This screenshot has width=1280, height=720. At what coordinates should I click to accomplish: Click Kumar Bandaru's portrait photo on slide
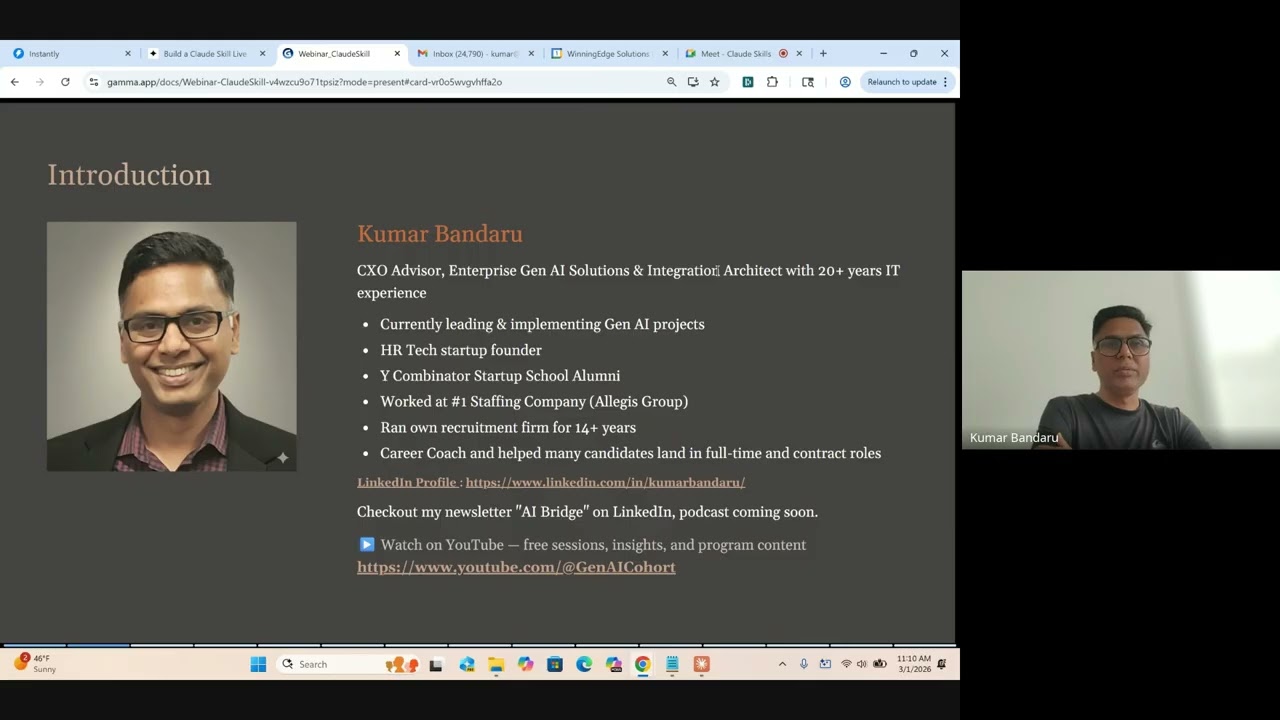(171, 346)
